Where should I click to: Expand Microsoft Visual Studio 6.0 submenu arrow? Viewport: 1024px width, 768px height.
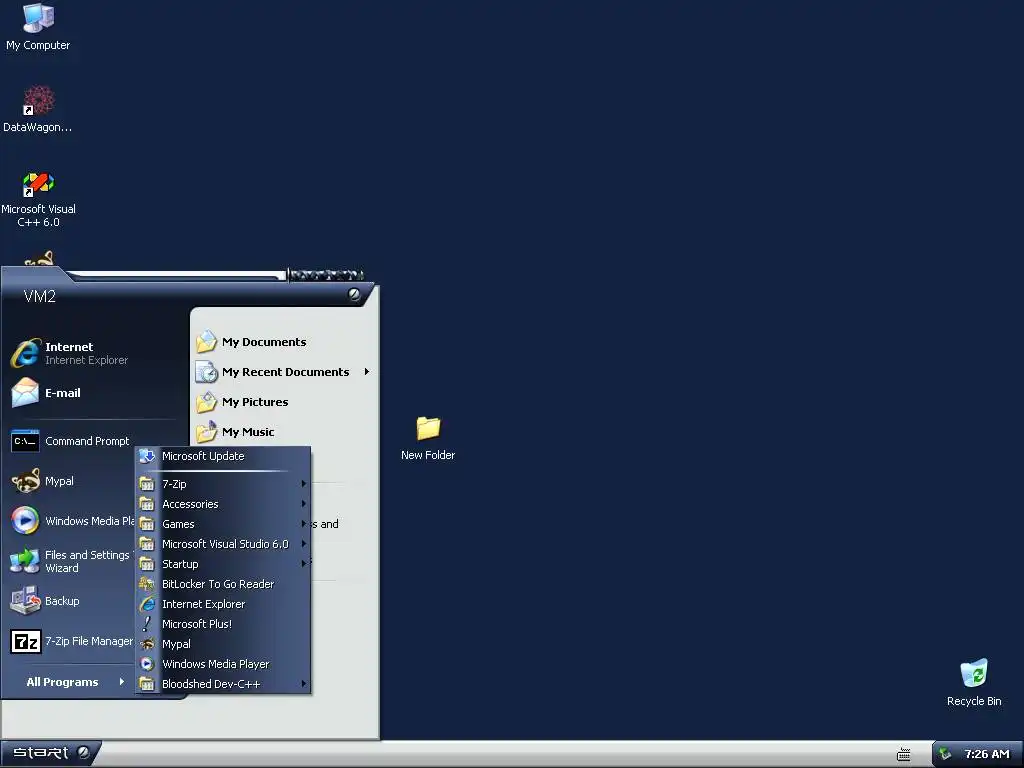coord(304,543)
